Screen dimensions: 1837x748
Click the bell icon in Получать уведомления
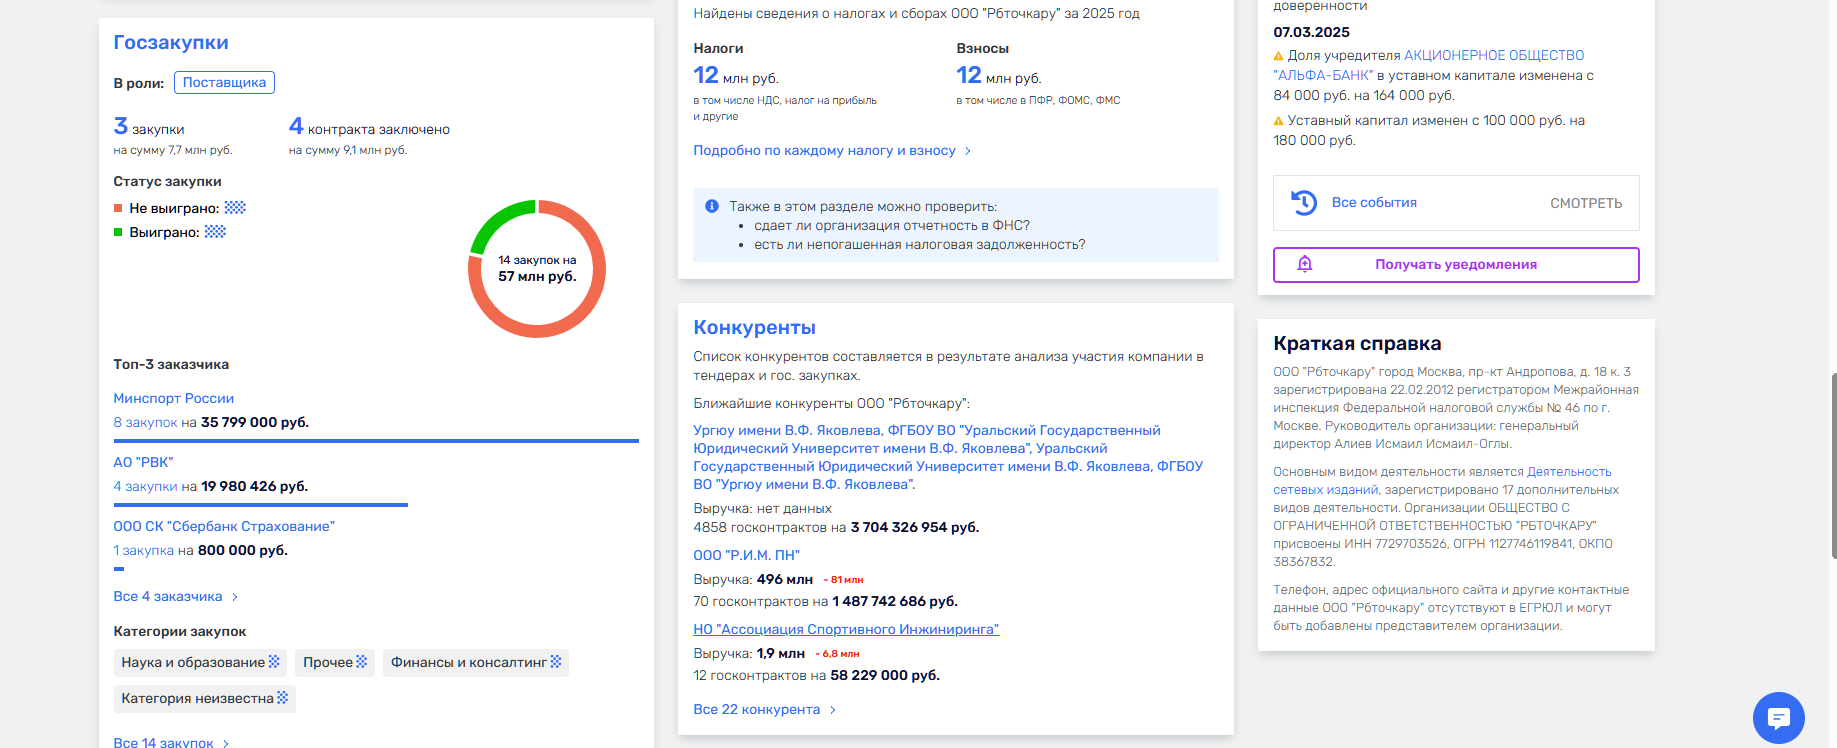point(1304,264)
